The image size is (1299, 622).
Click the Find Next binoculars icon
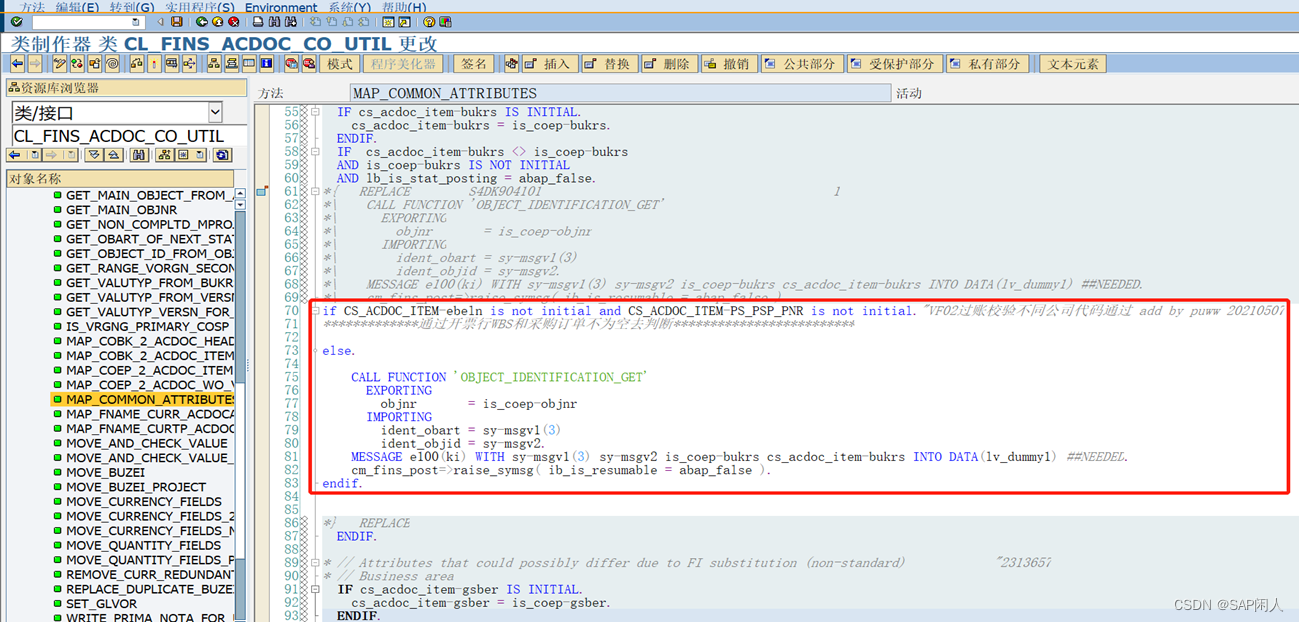point(290,22)
